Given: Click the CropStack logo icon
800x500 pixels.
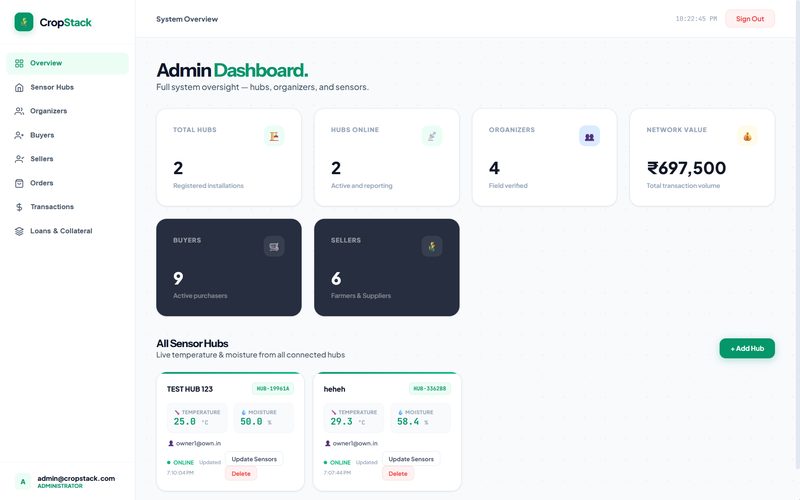Looking at the screenshot, I should [x=23, y=22].
